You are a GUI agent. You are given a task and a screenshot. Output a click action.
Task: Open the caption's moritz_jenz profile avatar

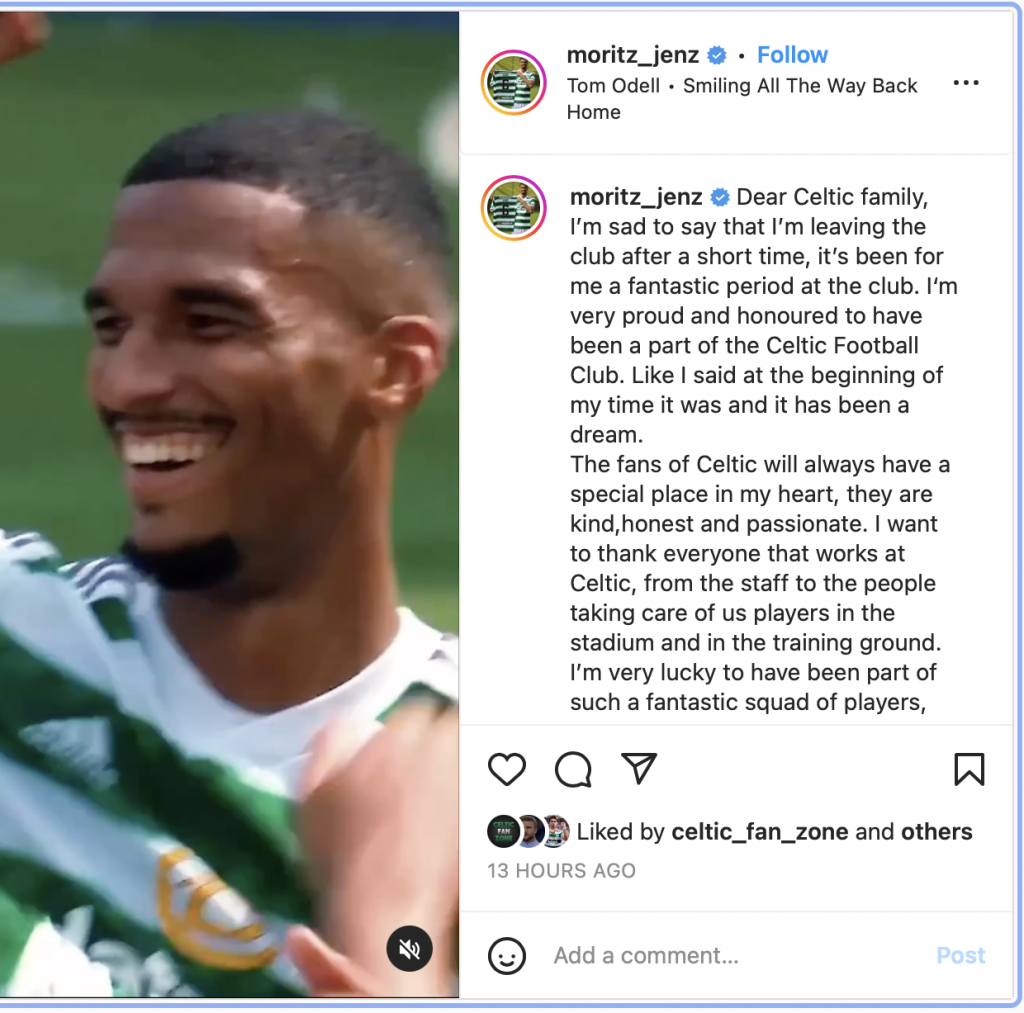[x=513, y=208]
